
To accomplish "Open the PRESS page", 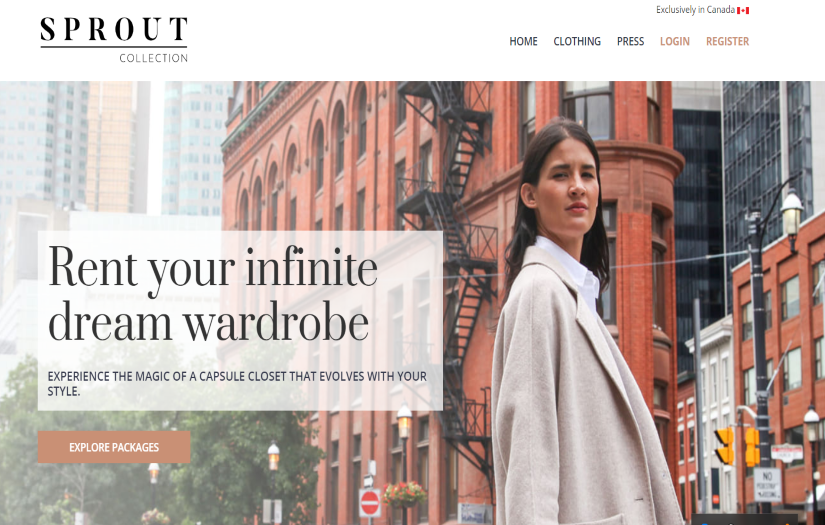I will tap(630, 42).
